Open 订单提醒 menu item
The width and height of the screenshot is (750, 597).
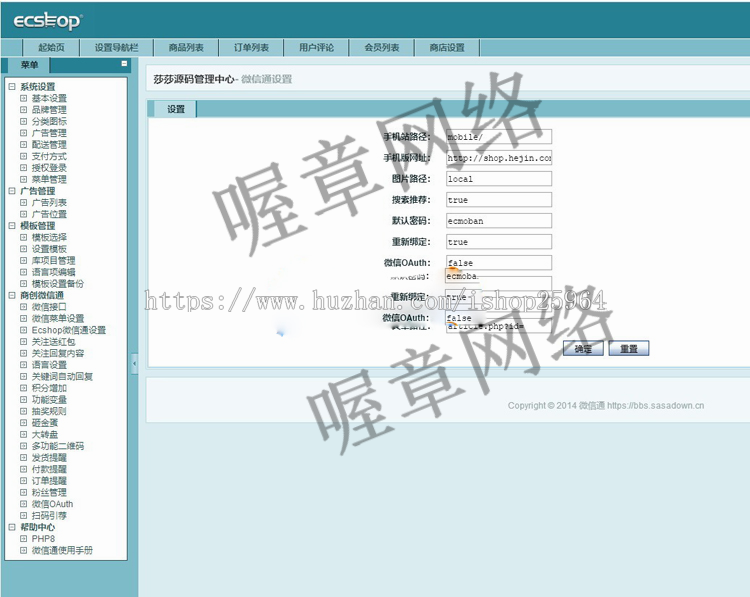(49, 481)
